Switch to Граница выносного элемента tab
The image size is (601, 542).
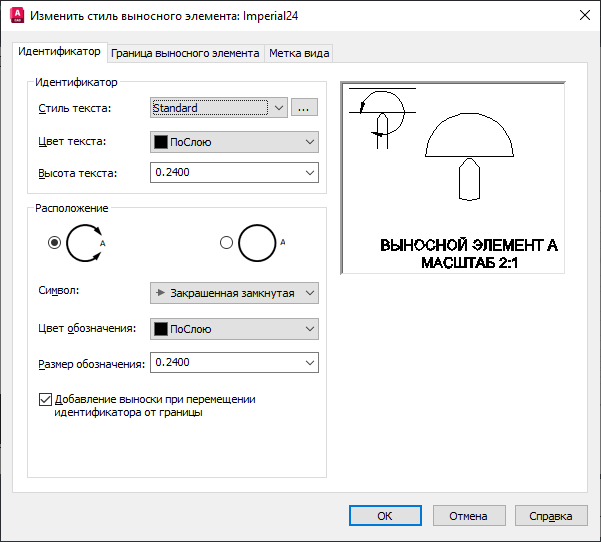click(185, 53)
